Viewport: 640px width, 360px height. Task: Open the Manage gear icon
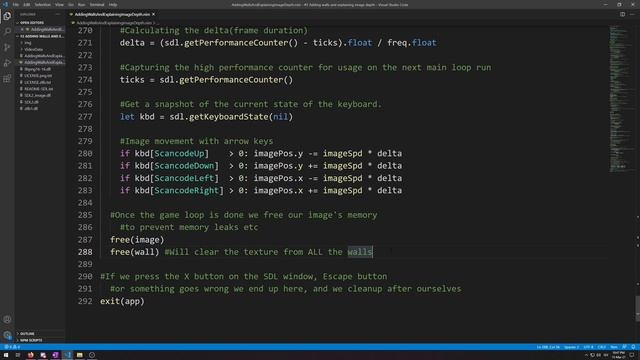[x=7, y=335]
